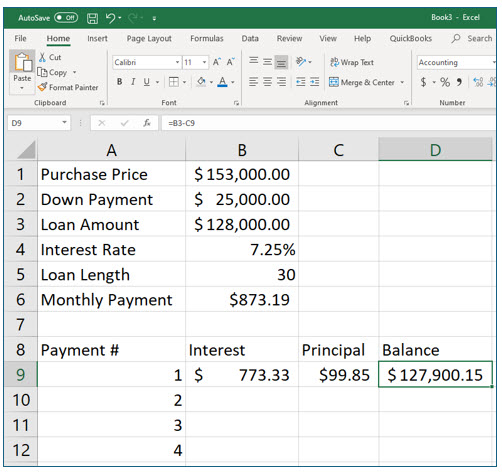The width and height of the screenshot is (502, 472).
Task: Click Top Align icon
Action: pyautogui.click(x=254, y=62)
